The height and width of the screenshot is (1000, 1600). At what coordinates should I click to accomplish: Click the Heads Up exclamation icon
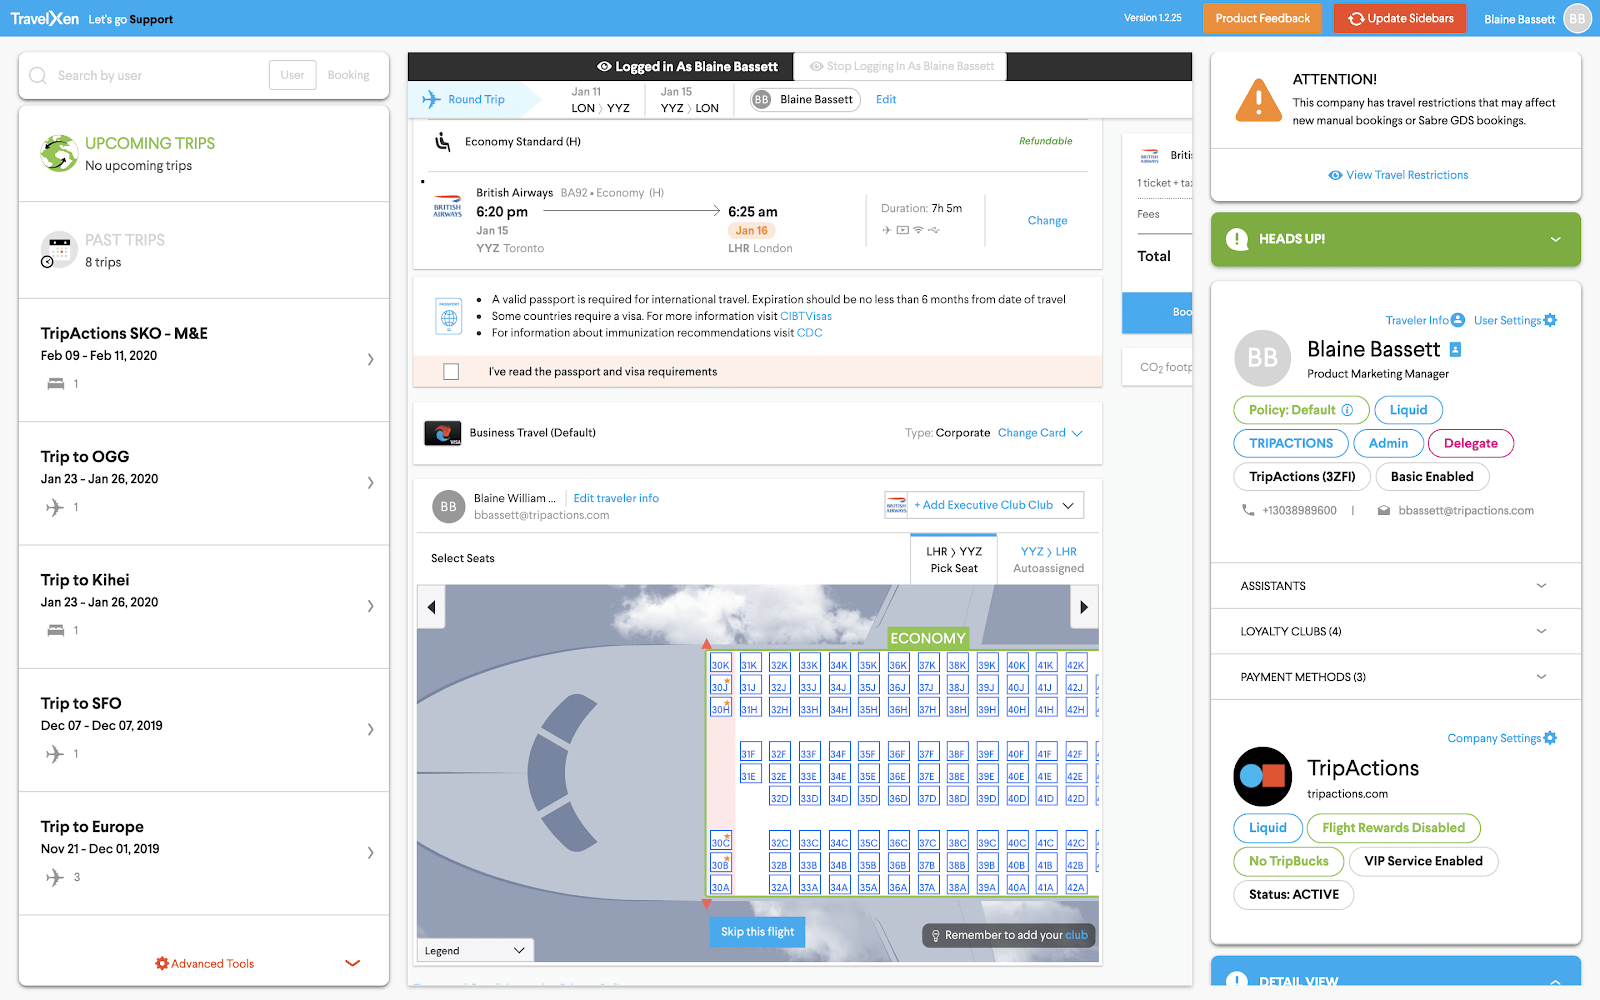click(1237, 239)
